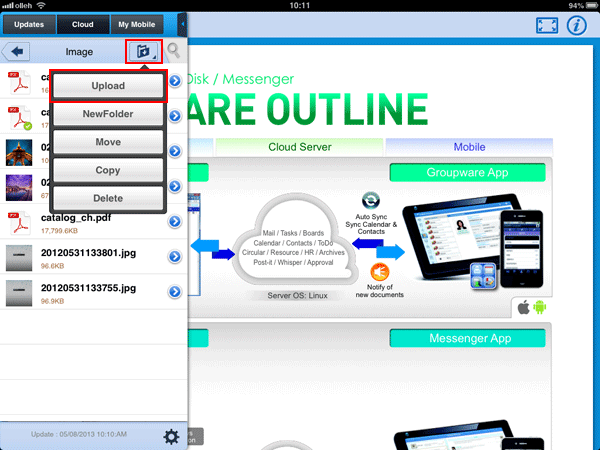Open the info icon in top bar

(576, 25)
